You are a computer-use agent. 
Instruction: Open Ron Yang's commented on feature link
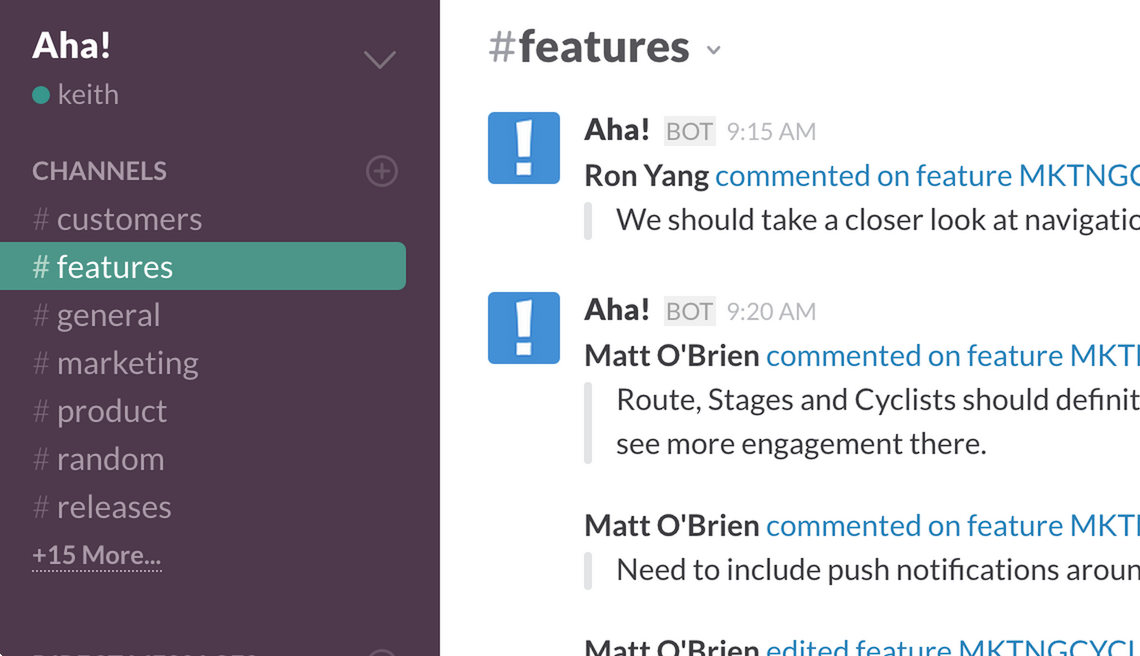tap(927, 176)
